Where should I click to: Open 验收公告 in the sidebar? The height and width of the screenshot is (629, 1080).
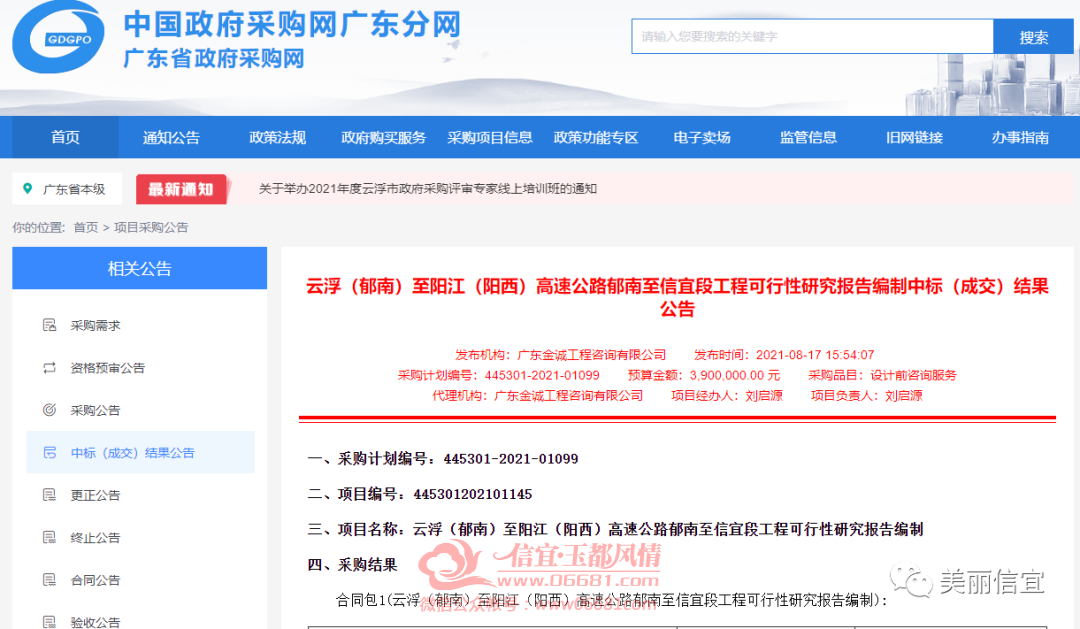95,622
